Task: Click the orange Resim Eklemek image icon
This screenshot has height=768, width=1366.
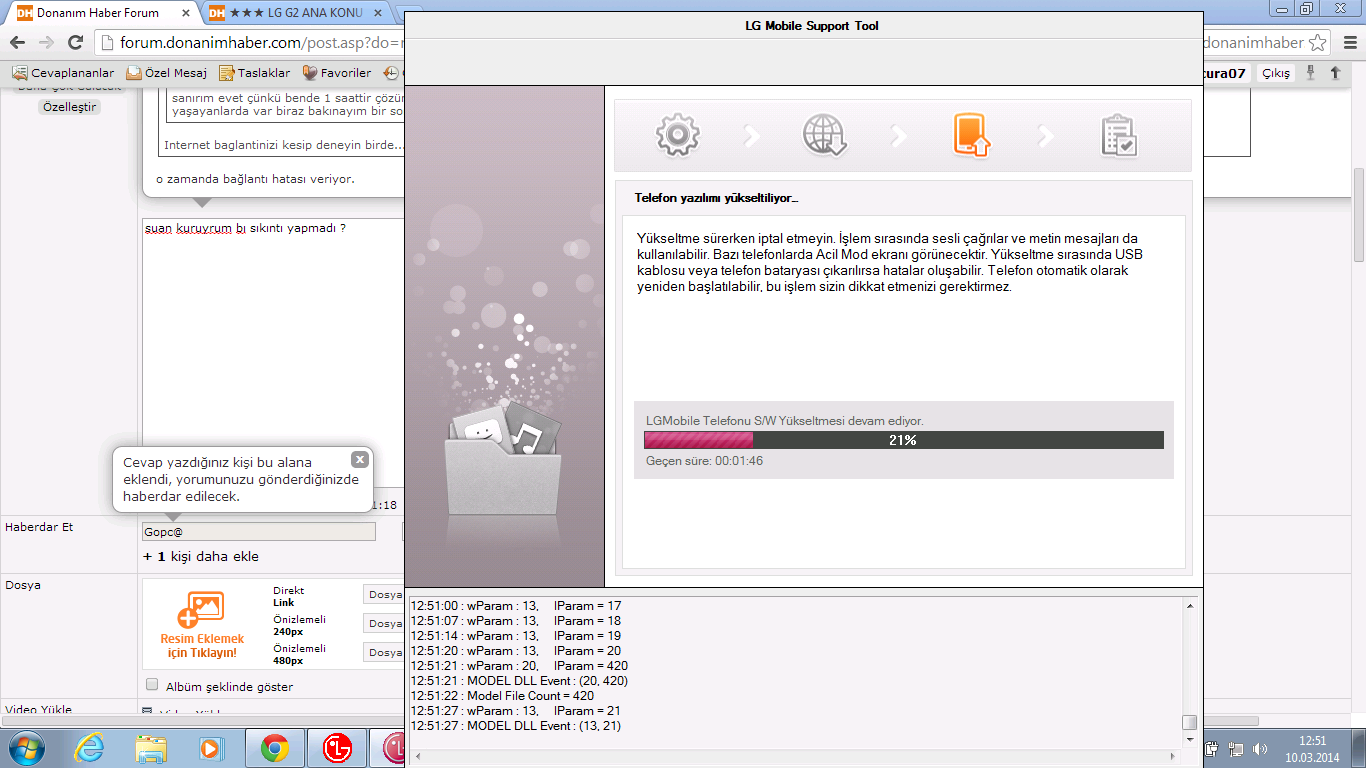Action: (200, 609)
